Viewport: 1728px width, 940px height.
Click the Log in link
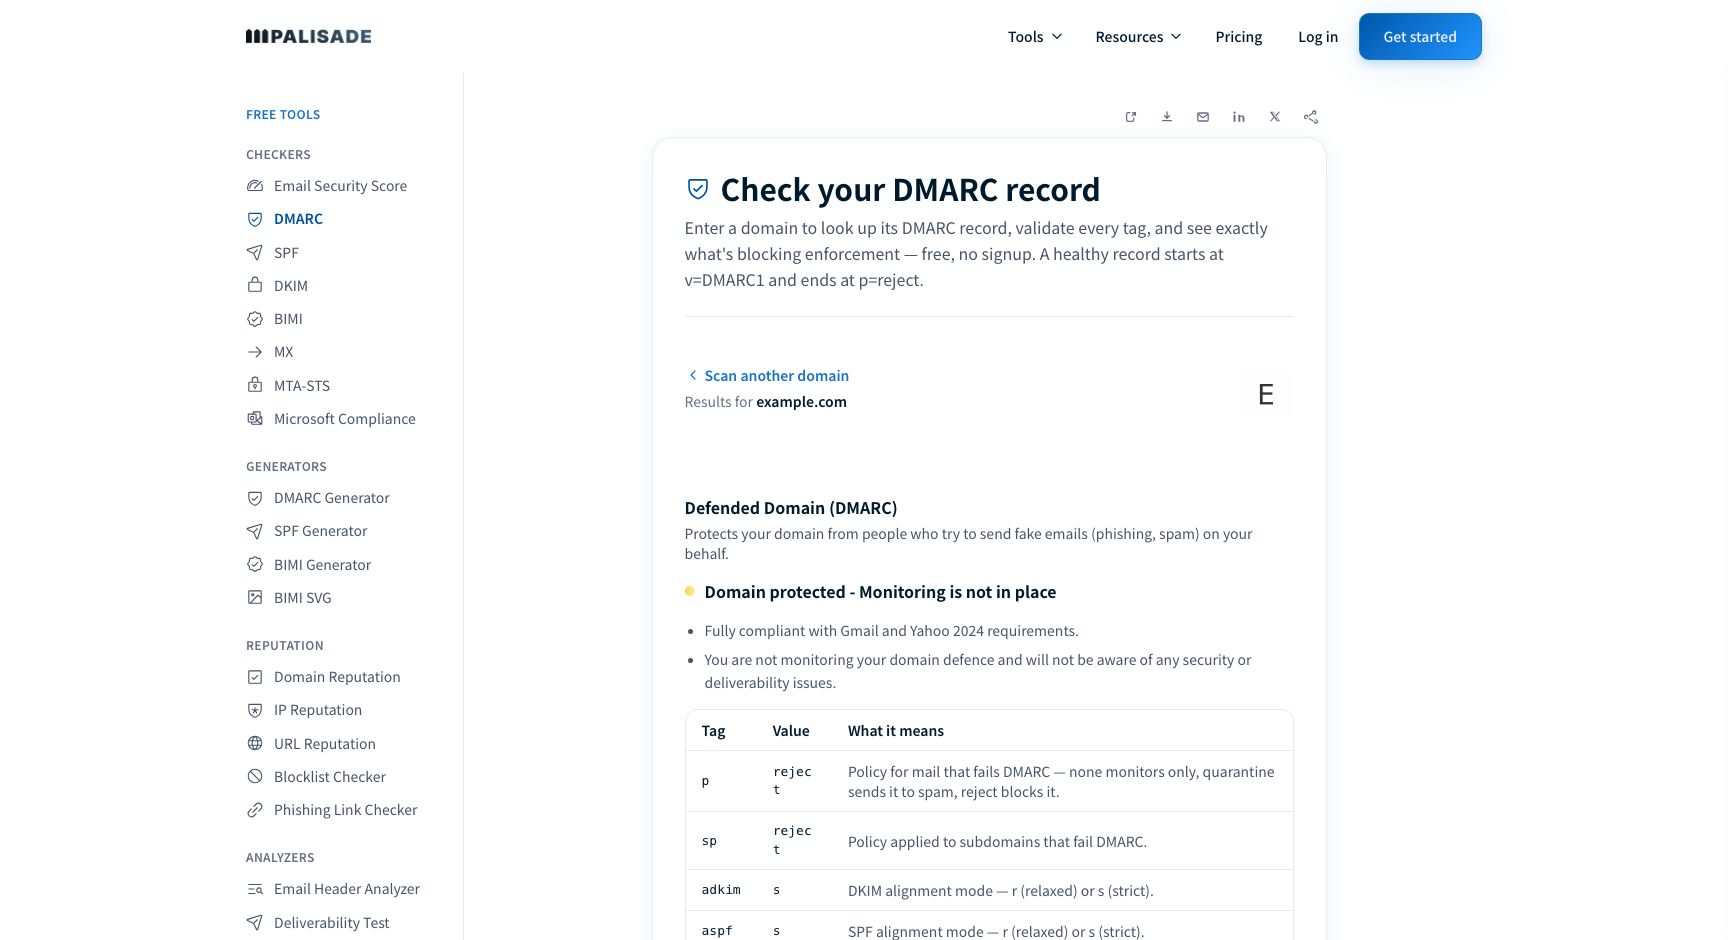coord(1317,37)
